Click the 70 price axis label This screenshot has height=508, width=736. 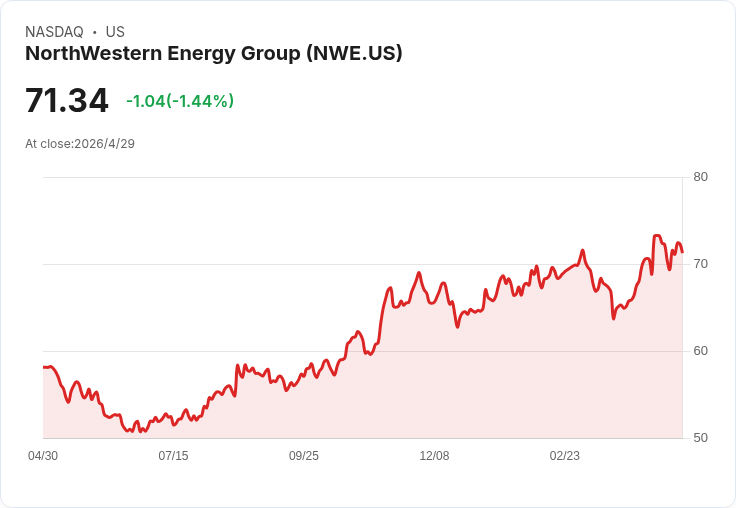700,264
